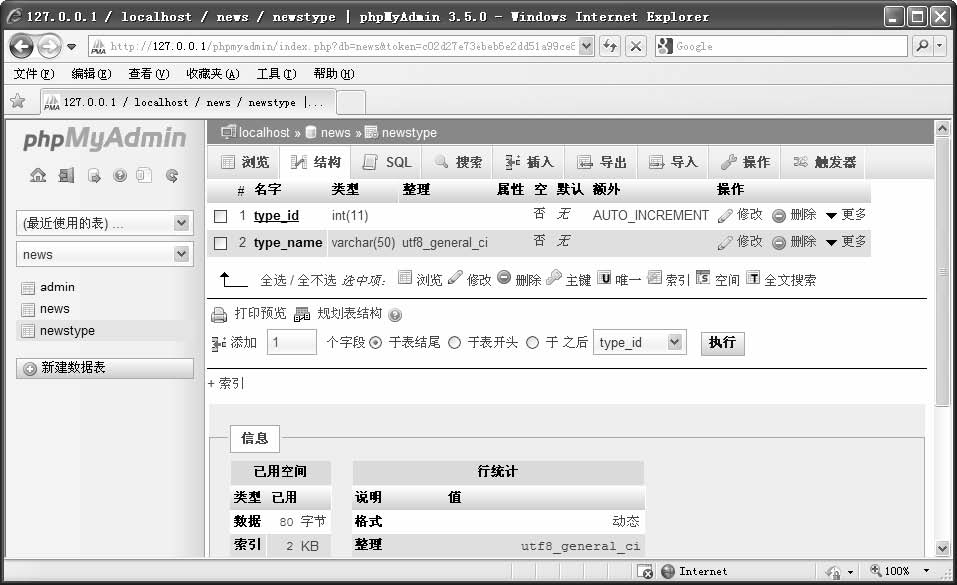
Task: Check the type_id row checkbox
Action: 221,216
